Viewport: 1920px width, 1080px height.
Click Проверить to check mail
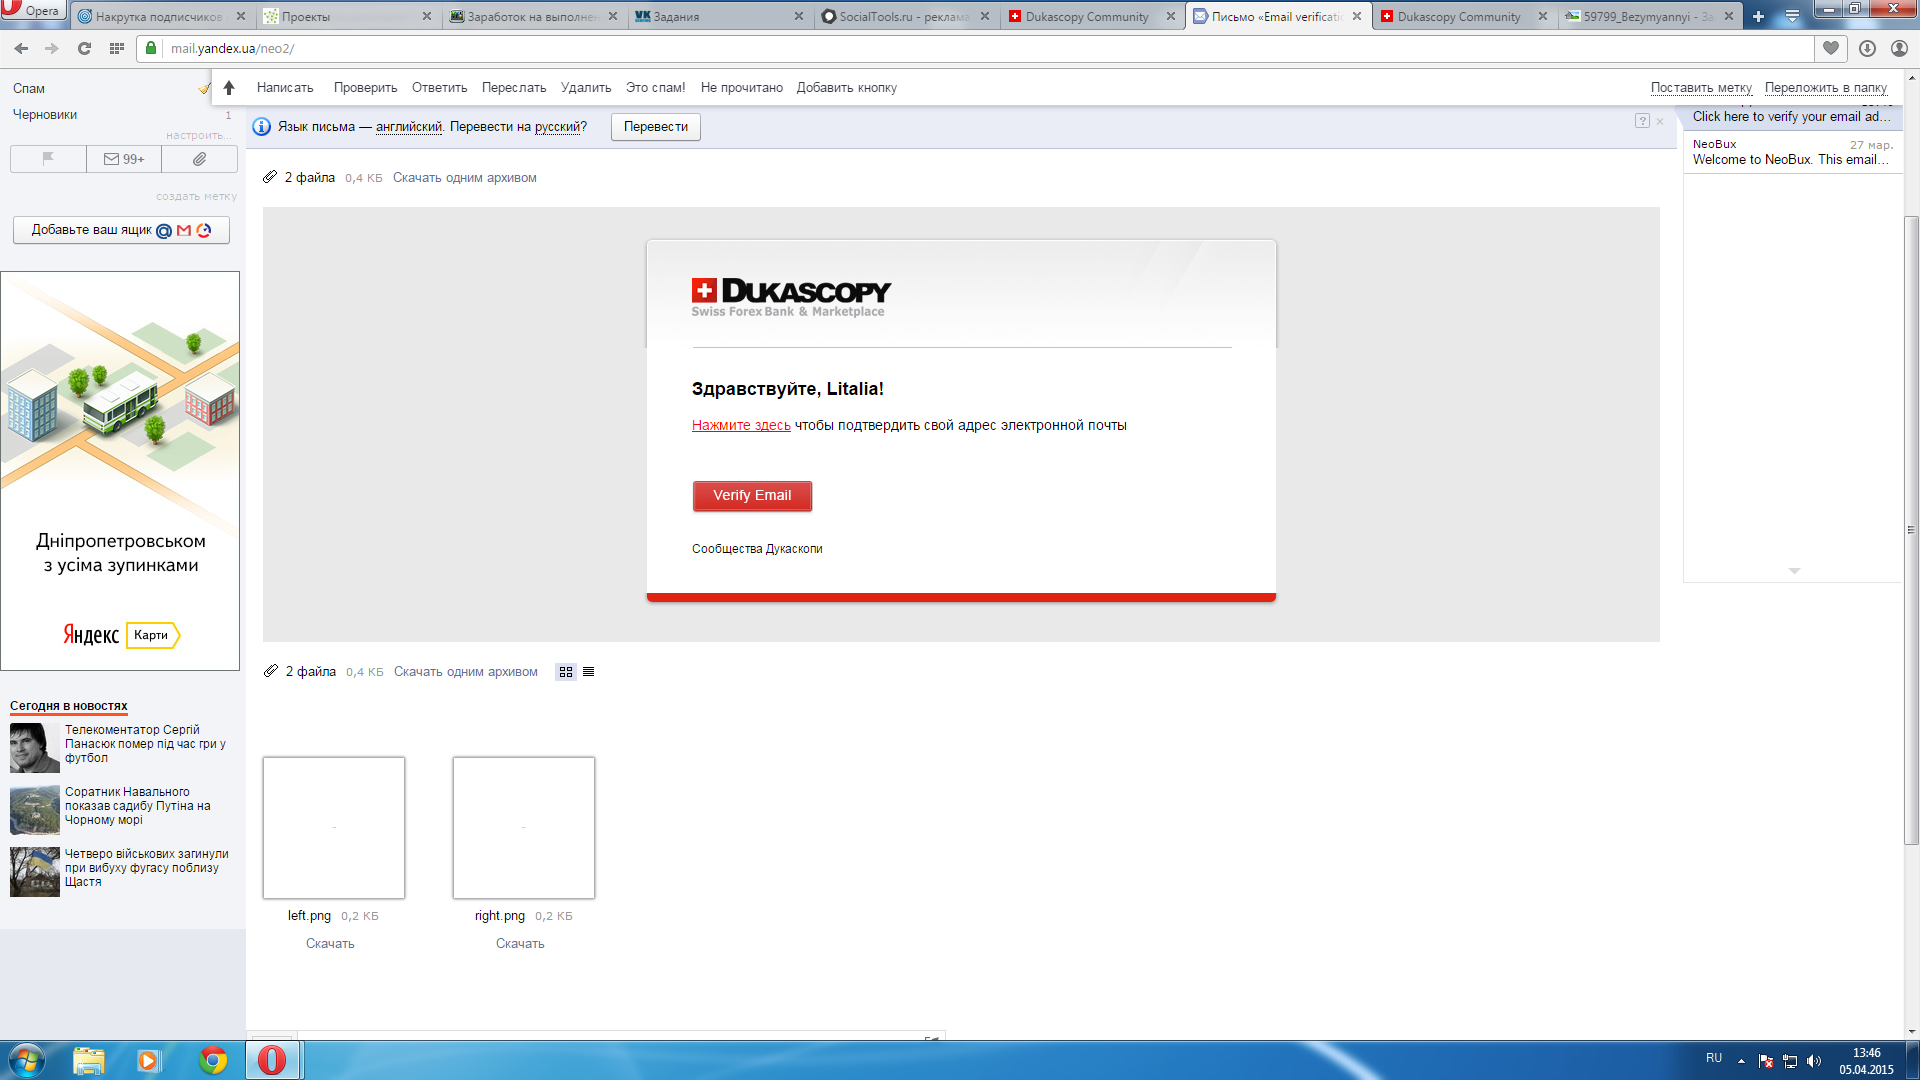pyautogui.click(x=365, y=88)
